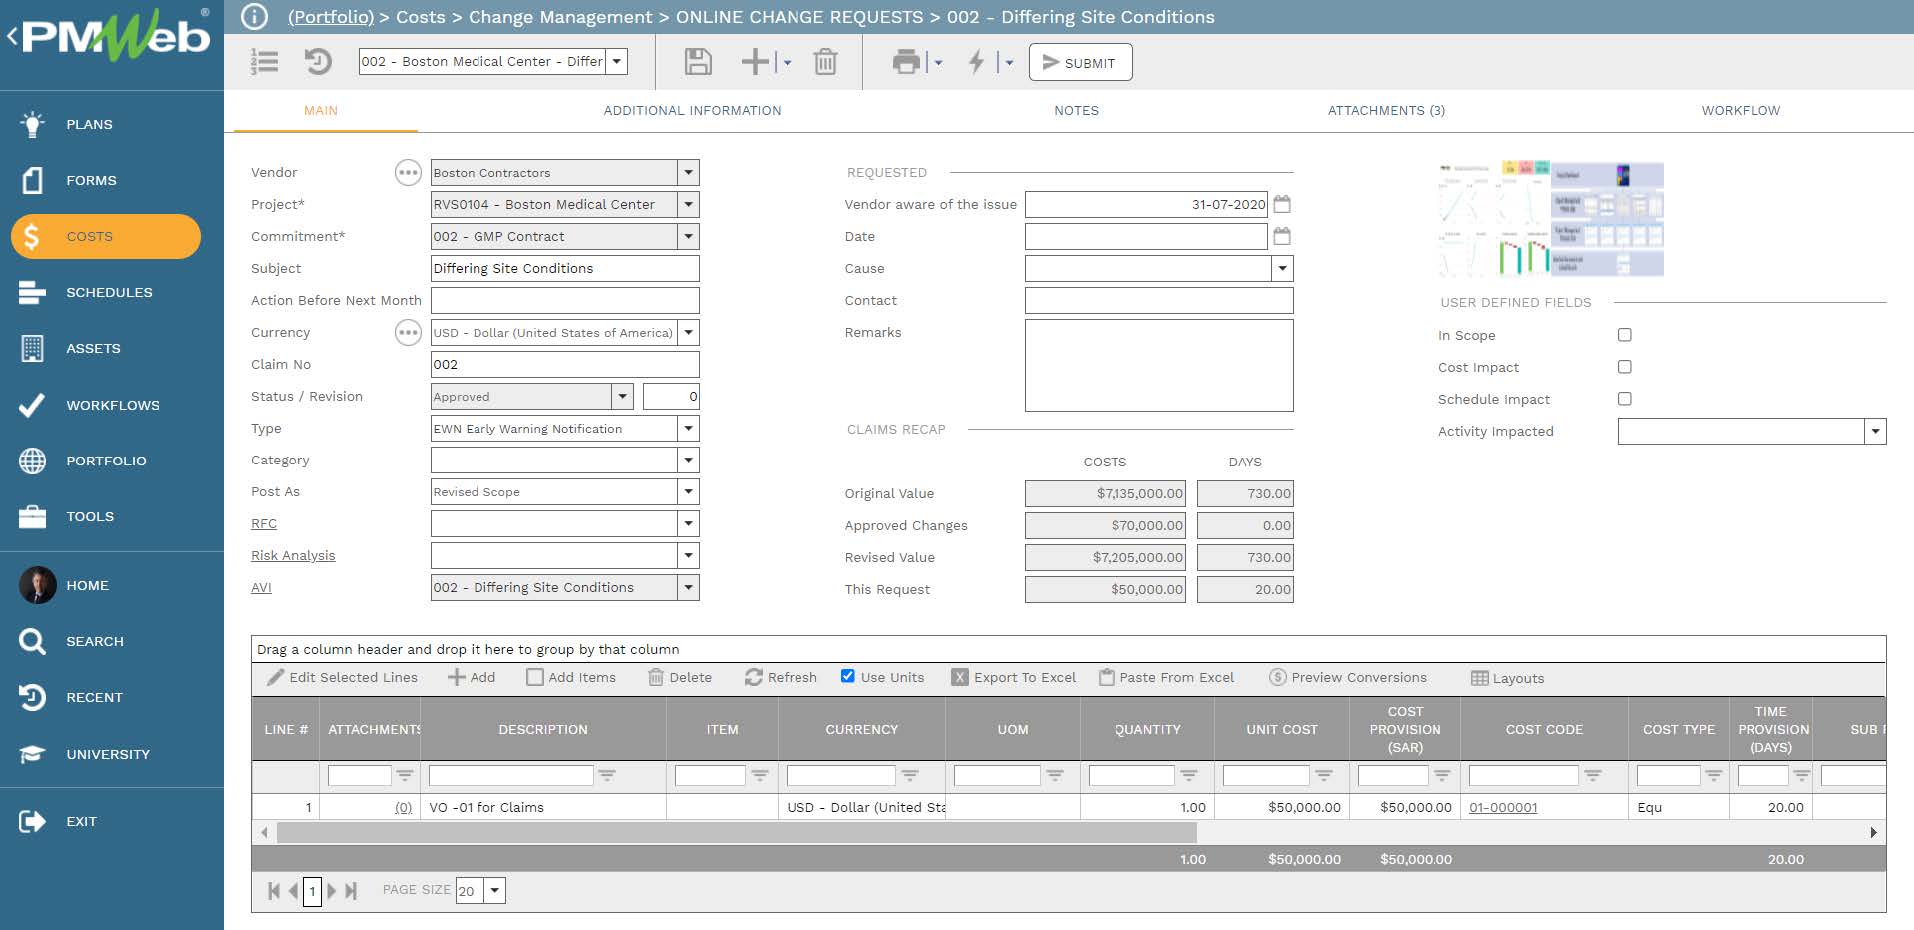Go to next page in grid pager
Image resolution: width=1914 pixels, height=930 pixels.
click(x=332, y=890)
